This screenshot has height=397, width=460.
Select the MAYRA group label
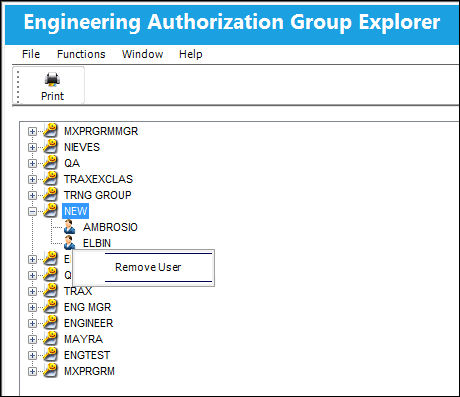coord(83,339)
